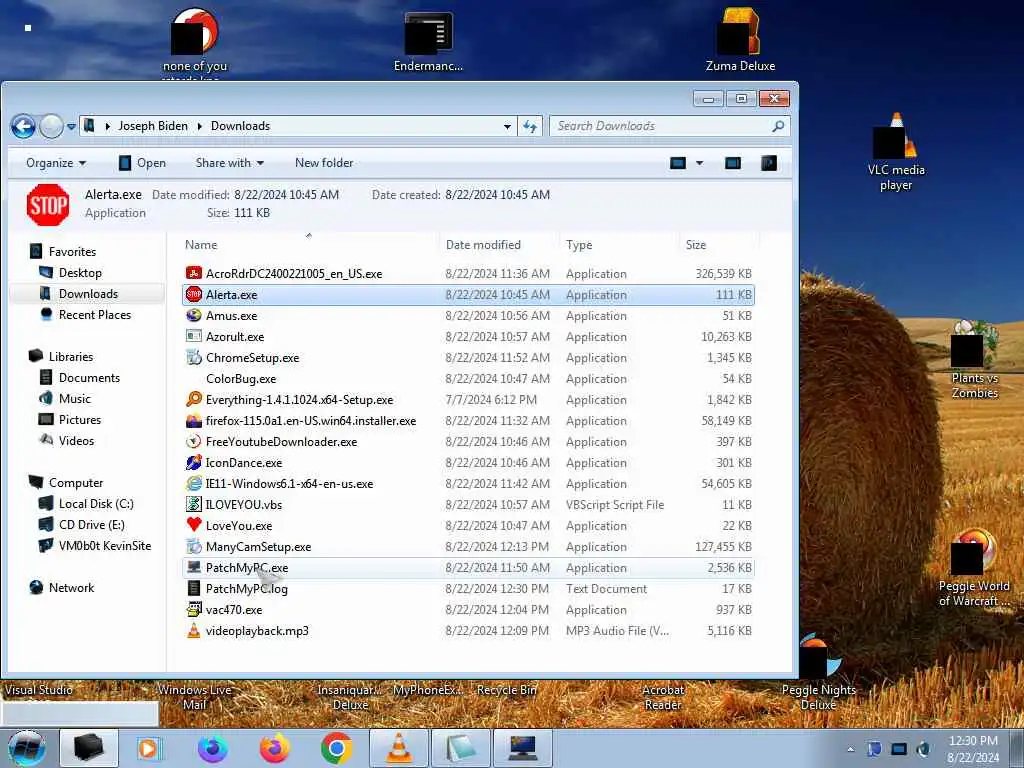Click the ChromeSetup.exe file icon

[x=193, y=357]
